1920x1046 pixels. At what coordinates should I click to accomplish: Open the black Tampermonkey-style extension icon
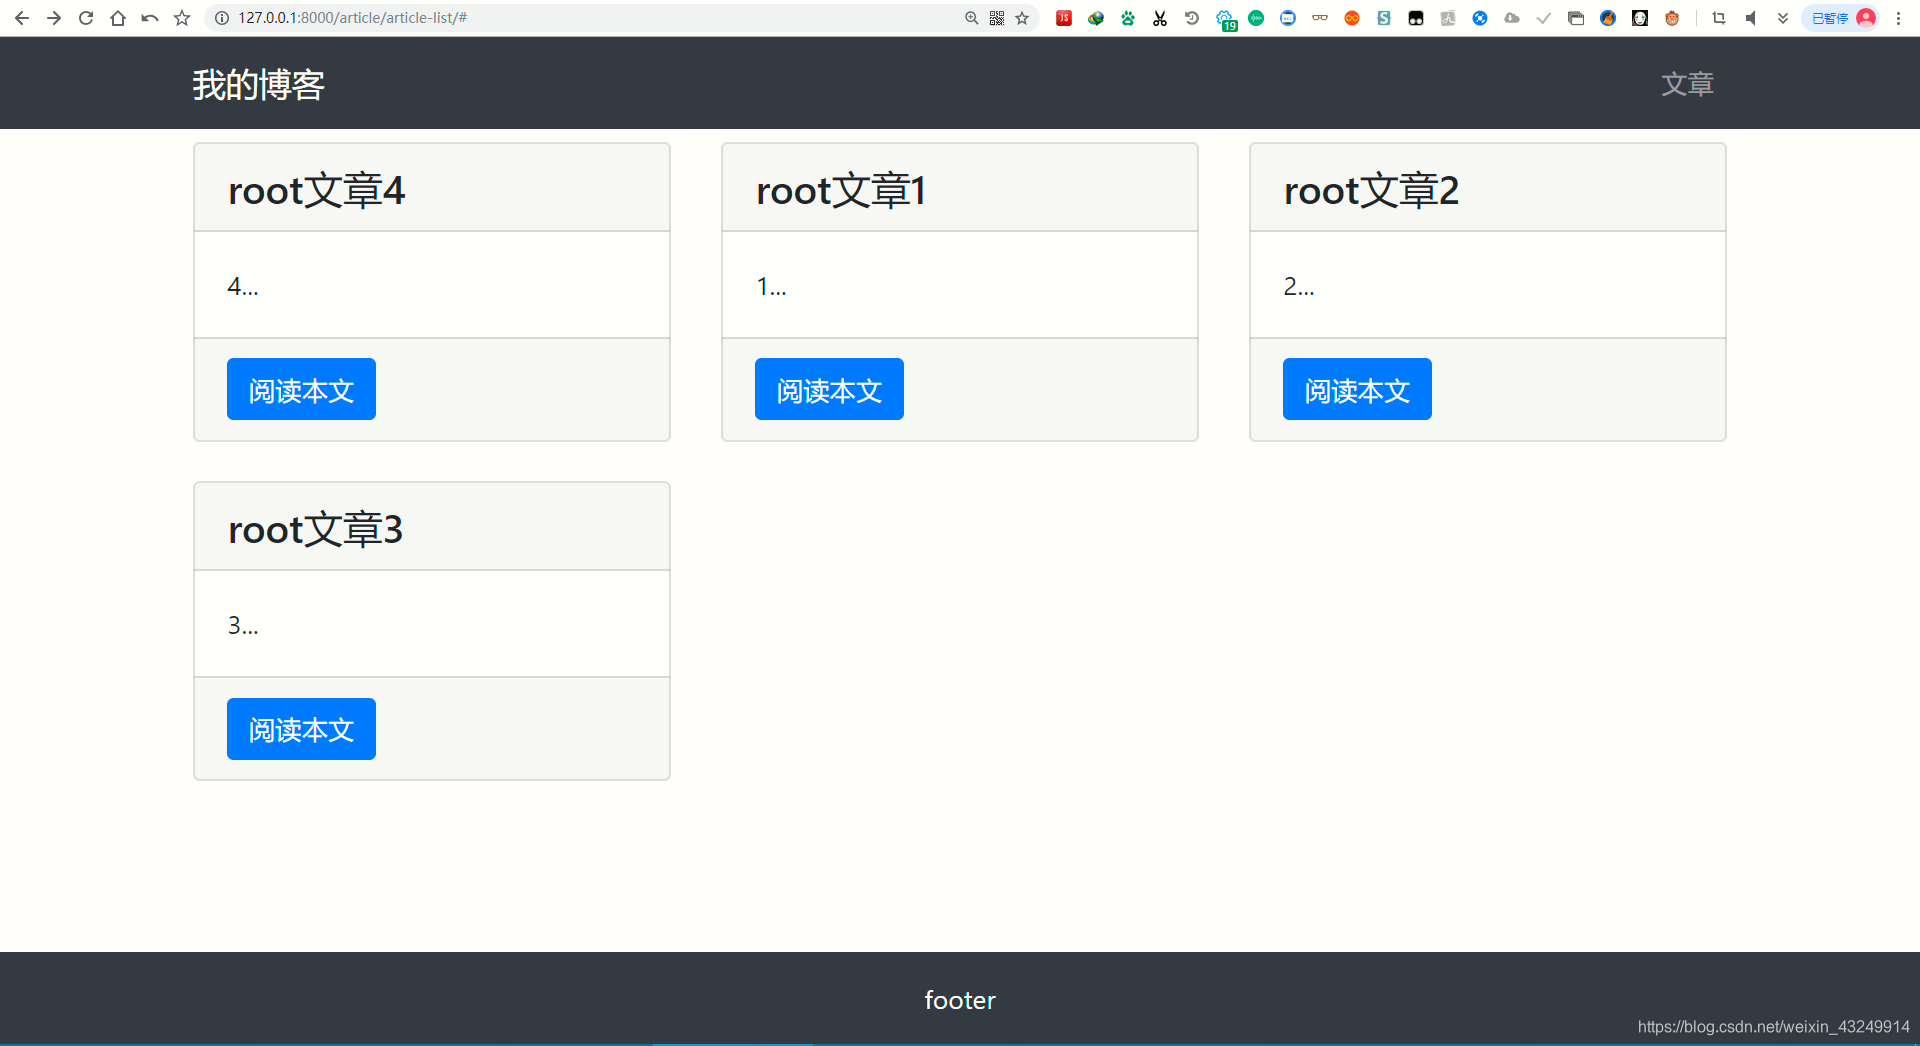pyautogui.click(x=1416, y=18)
